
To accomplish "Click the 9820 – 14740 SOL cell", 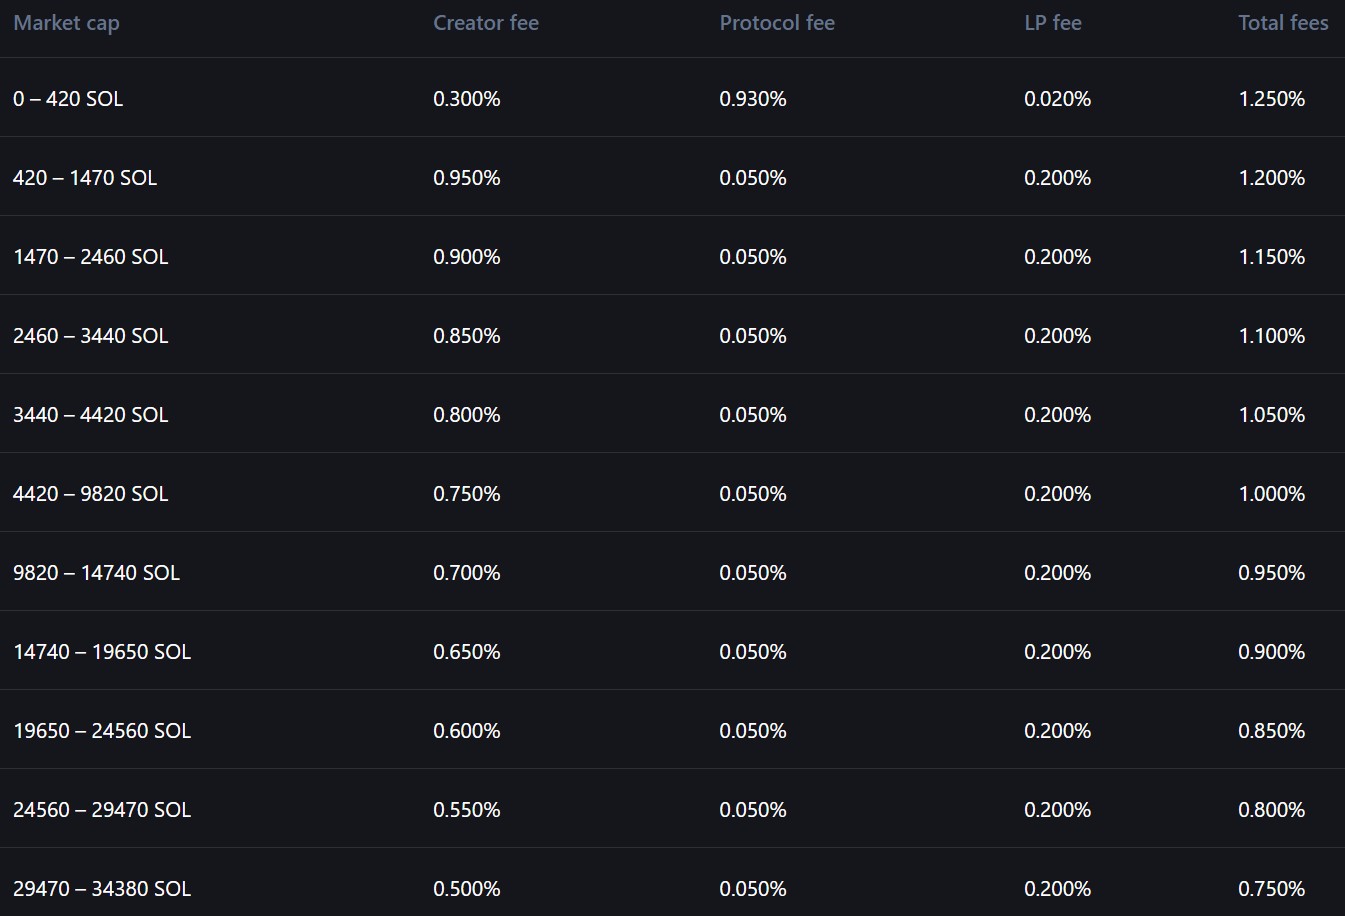I will tap(96, 573).
